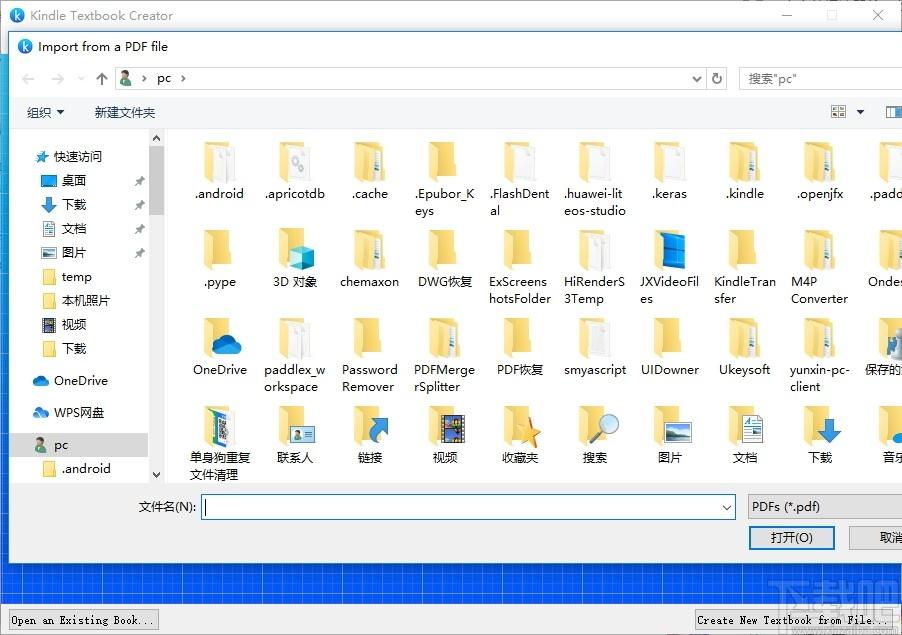This screenshot has height=635, width=902.
Task: Select the .pype folder
Action: 220,259
